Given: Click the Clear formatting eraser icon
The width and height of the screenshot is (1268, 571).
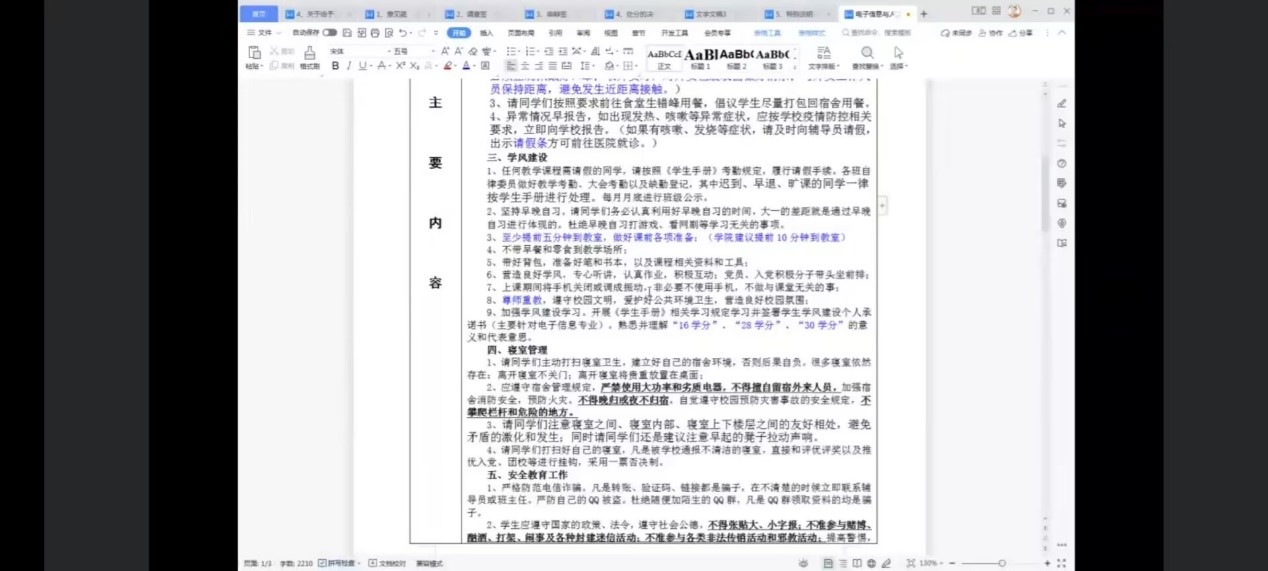Looking at the screenshot, I should click(473, 51).
